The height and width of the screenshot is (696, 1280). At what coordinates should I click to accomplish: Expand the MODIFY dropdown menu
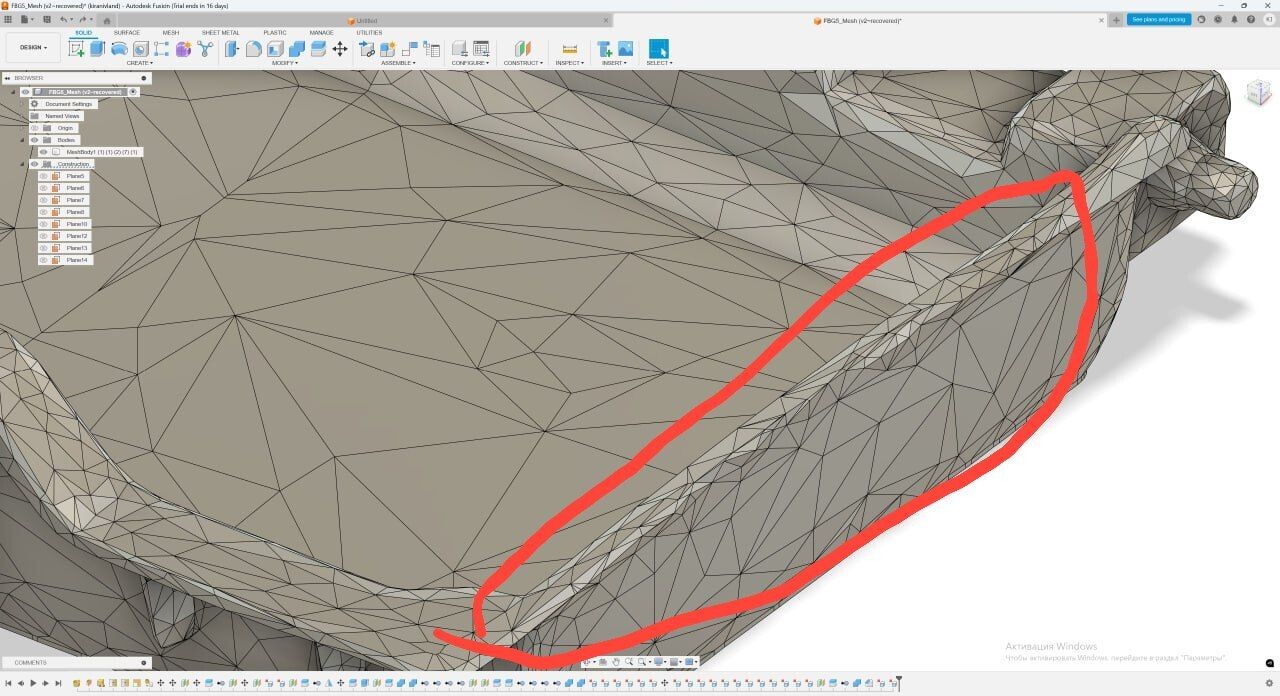coord(284,63)
